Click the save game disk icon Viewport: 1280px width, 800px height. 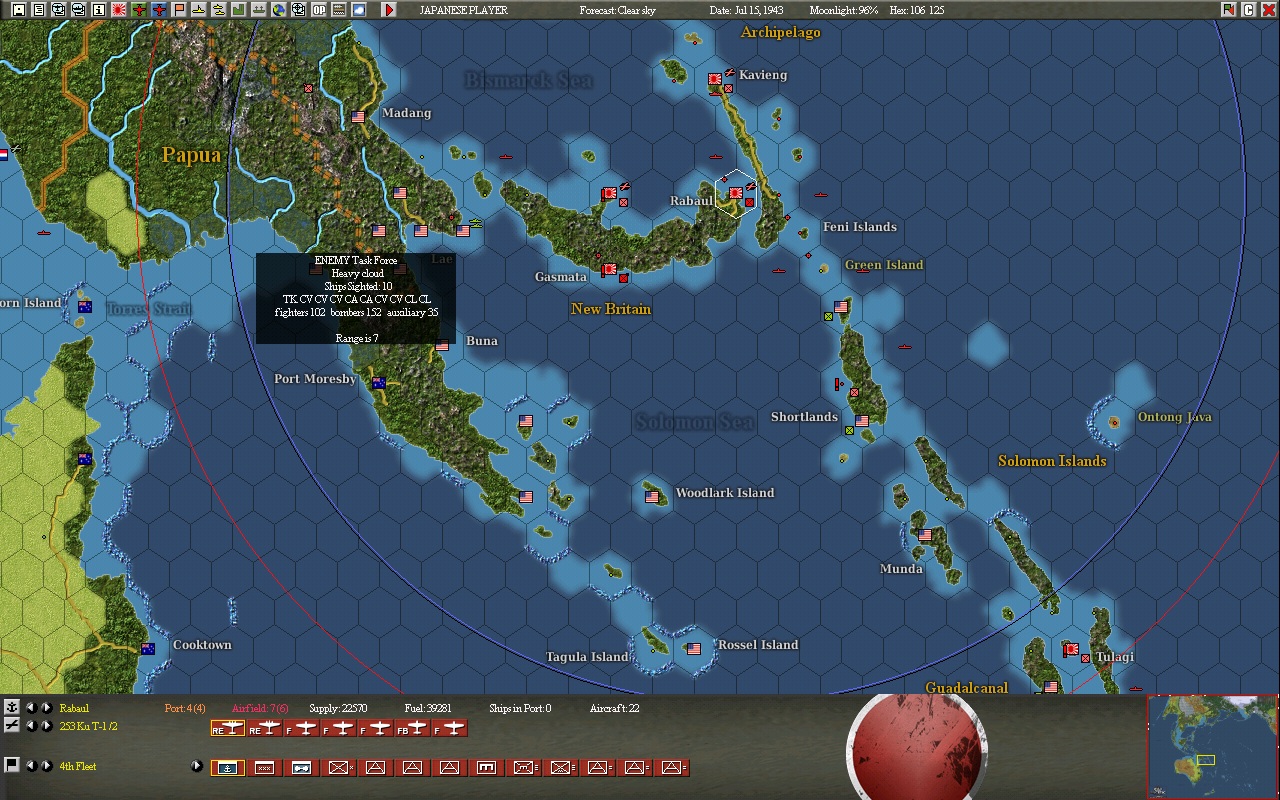pos(18,10)
